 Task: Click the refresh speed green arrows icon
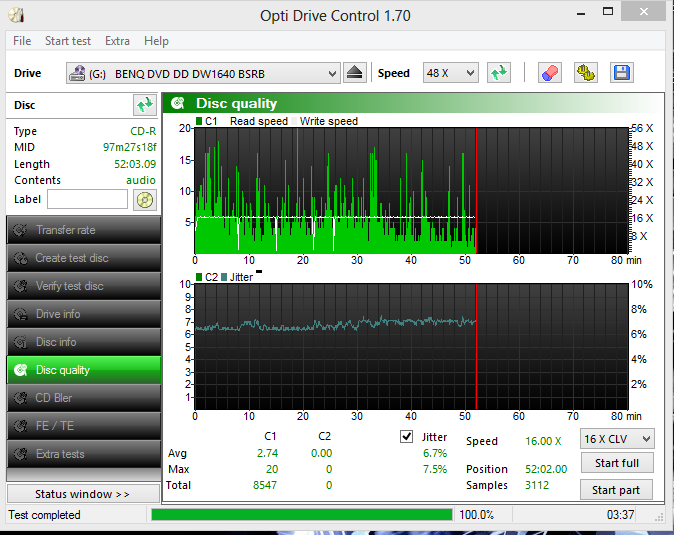pos(499,73)
